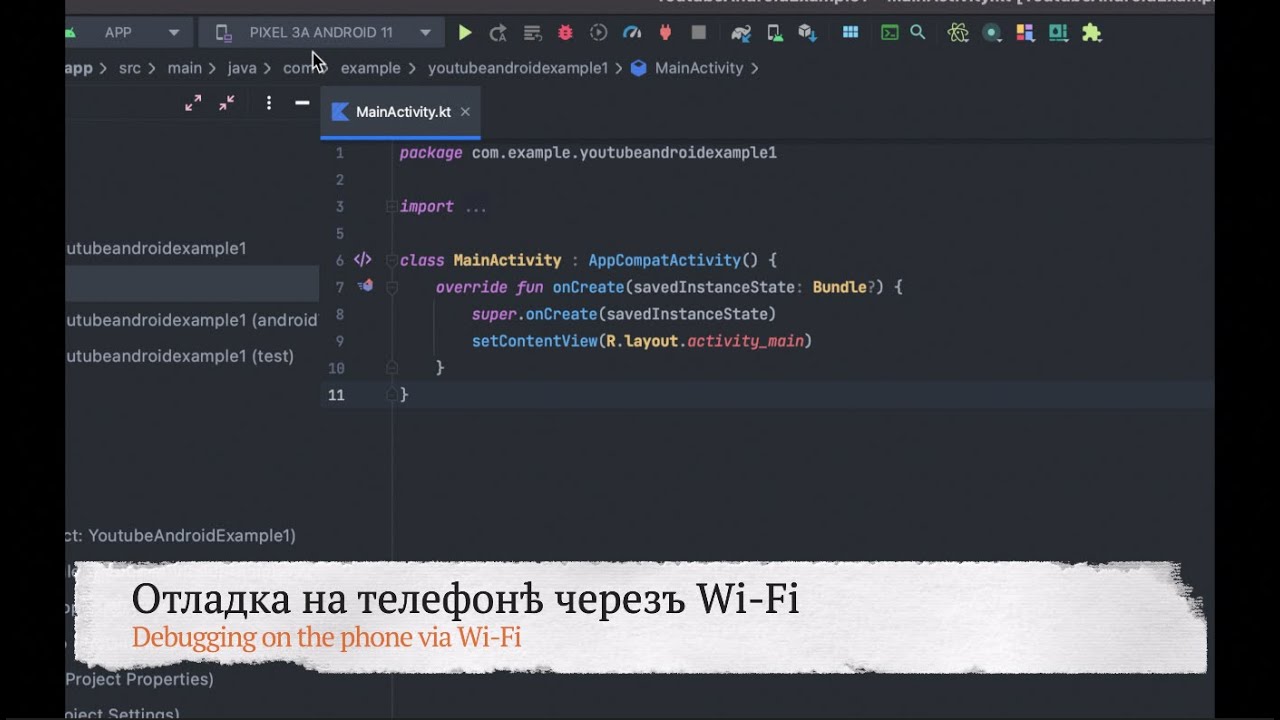This screenshot has width=1280, height=720.
Task: Click the Apply Code Changes icon
Action: (x=532, y=33)
